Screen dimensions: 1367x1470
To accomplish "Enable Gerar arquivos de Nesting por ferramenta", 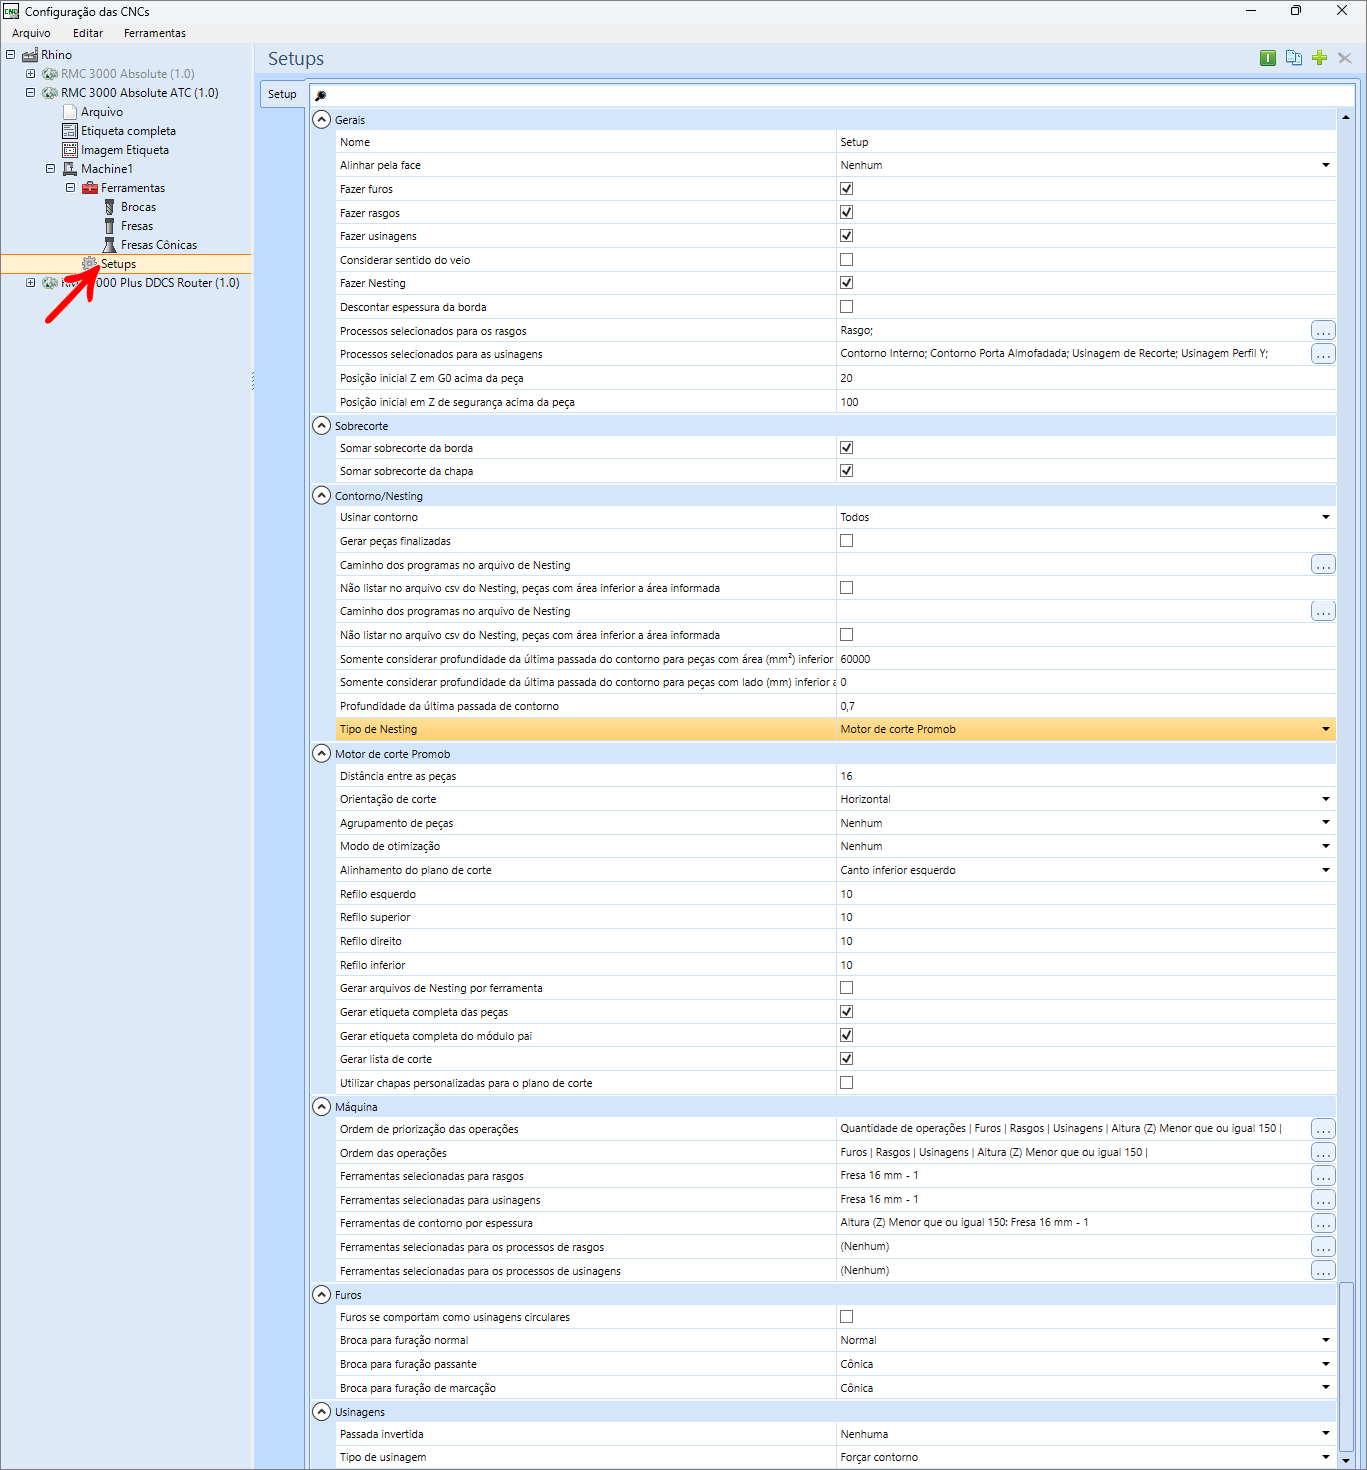I will point(847,988).
